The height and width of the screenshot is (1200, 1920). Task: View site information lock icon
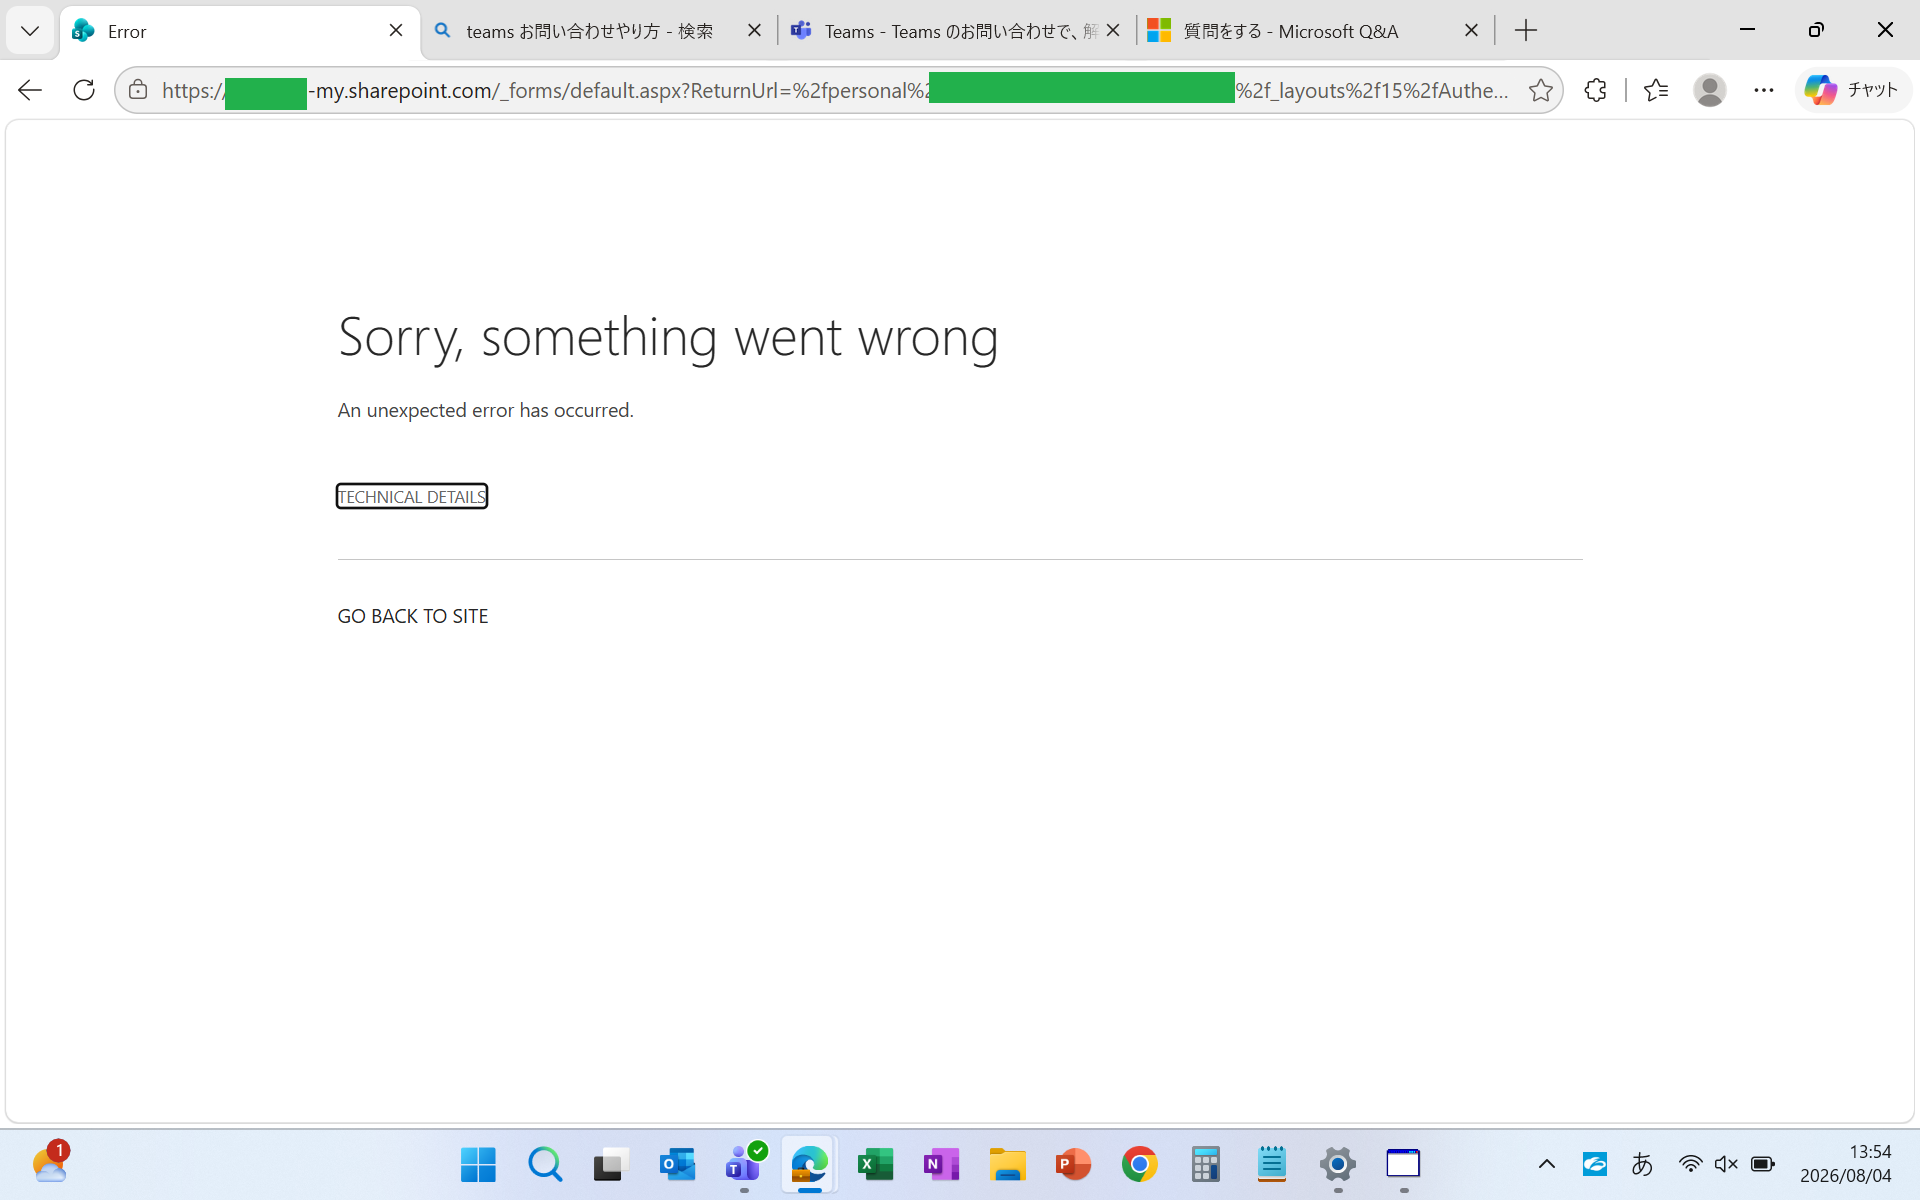139,90
